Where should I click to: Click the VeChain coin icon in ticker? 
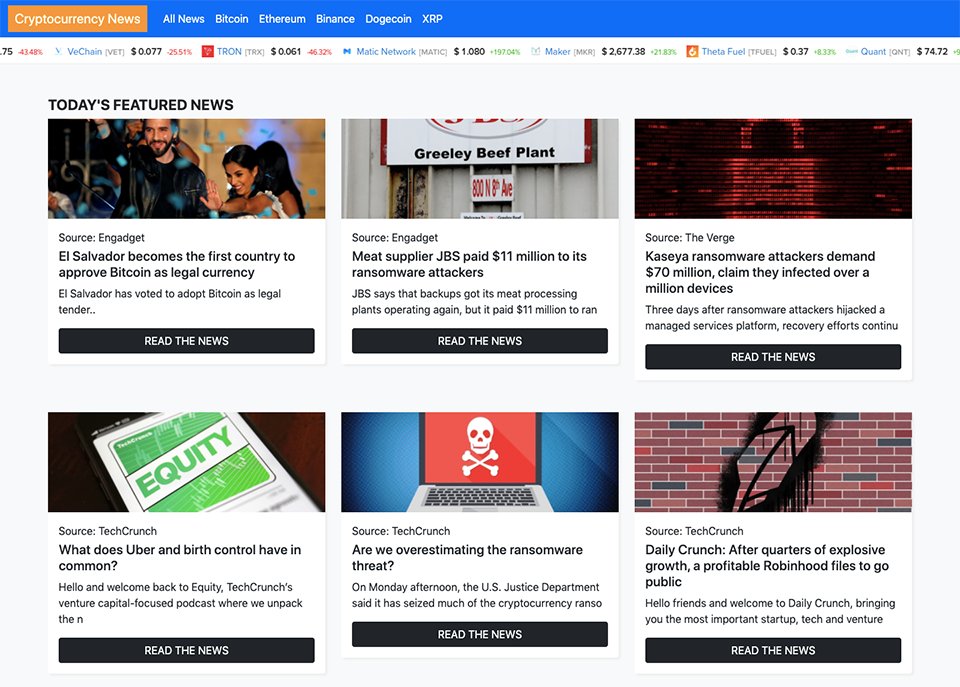coord(58,51)
